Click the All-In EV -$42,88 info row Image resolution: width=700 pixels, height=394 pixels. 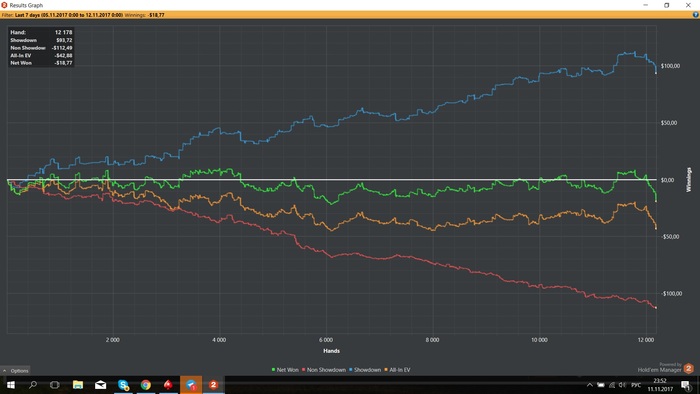coord(41,55)
